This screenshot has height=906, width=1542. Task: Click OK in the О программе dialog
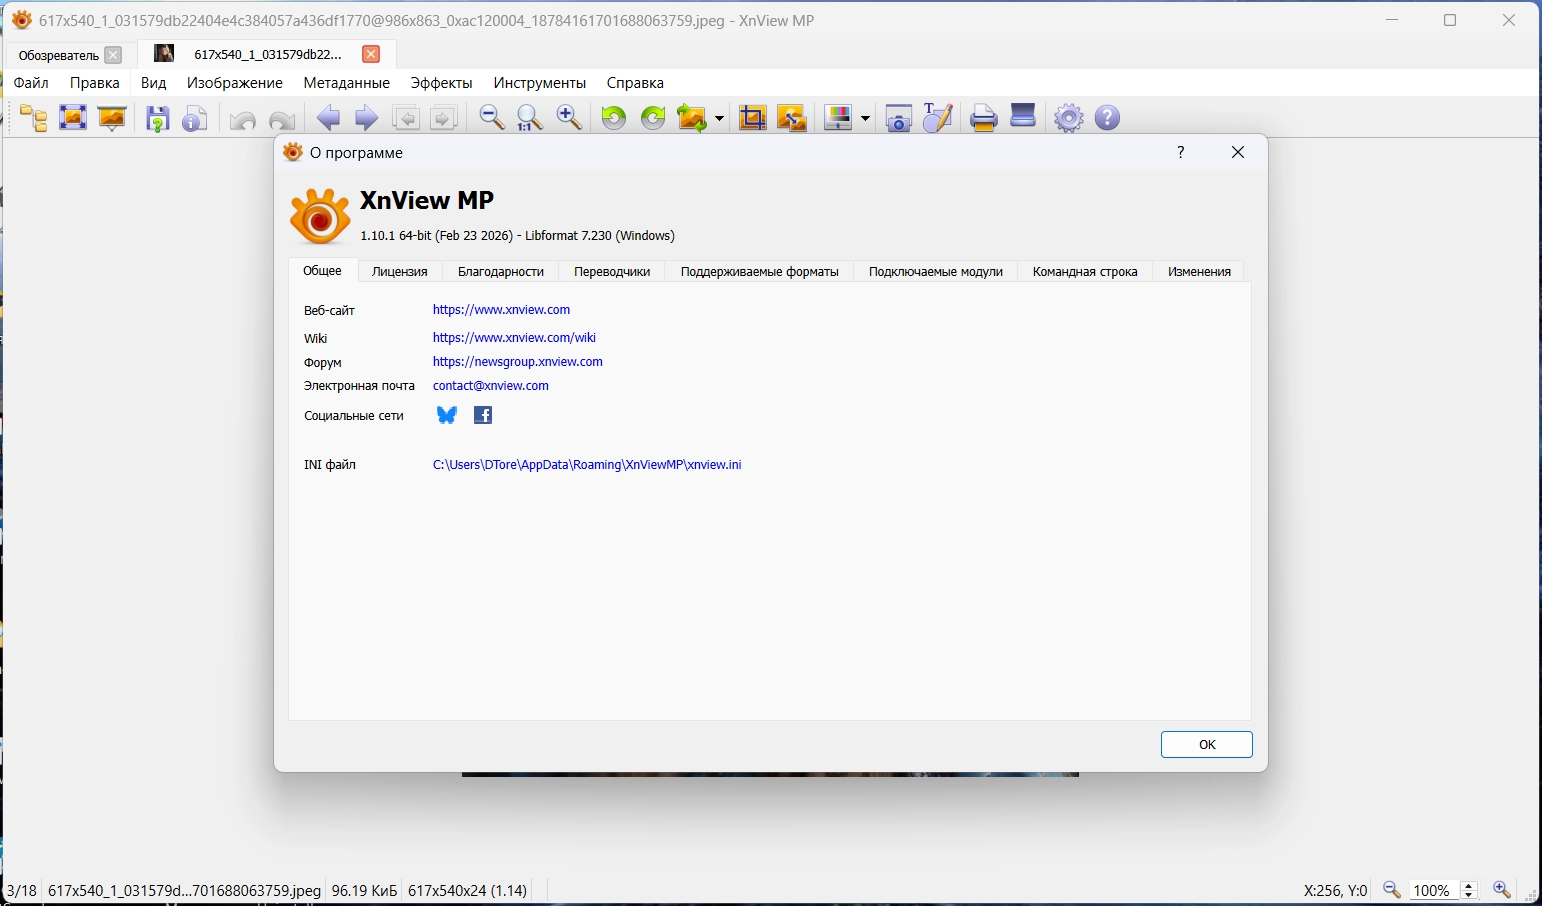tap(1207, 745)
